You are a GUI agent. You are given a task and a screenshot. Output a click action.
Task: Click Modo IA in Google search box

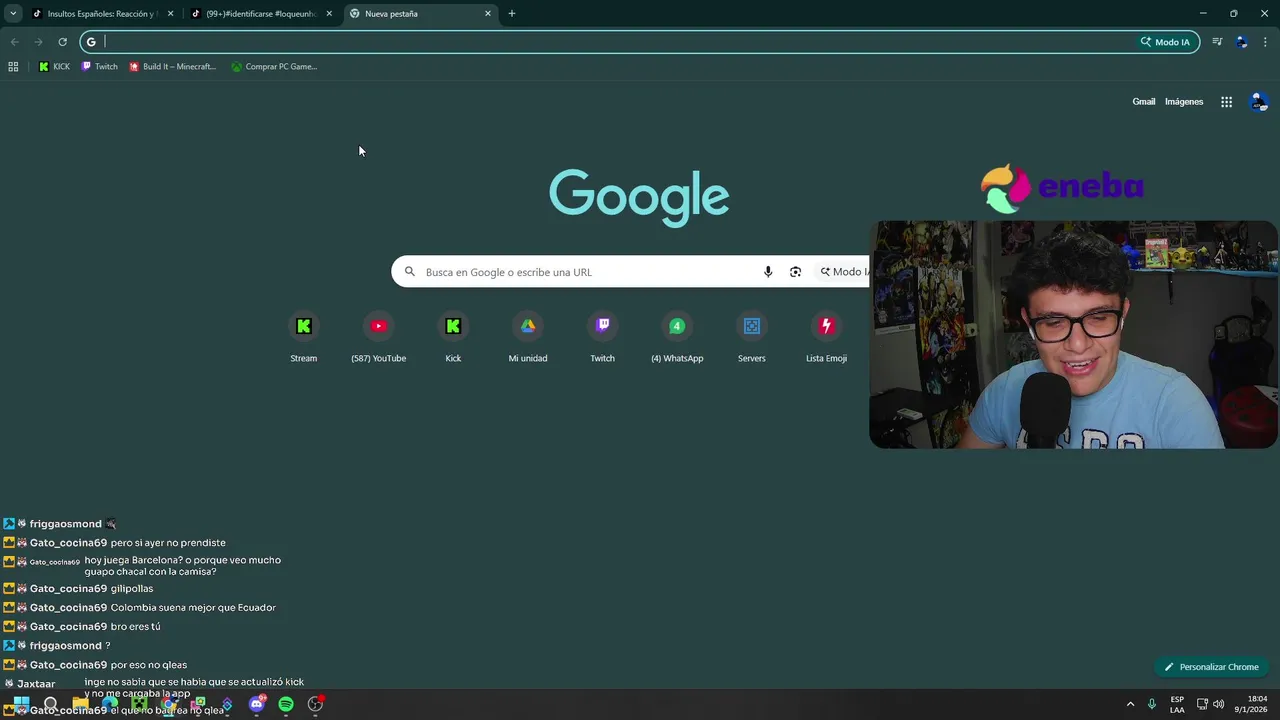click(844, 272)
